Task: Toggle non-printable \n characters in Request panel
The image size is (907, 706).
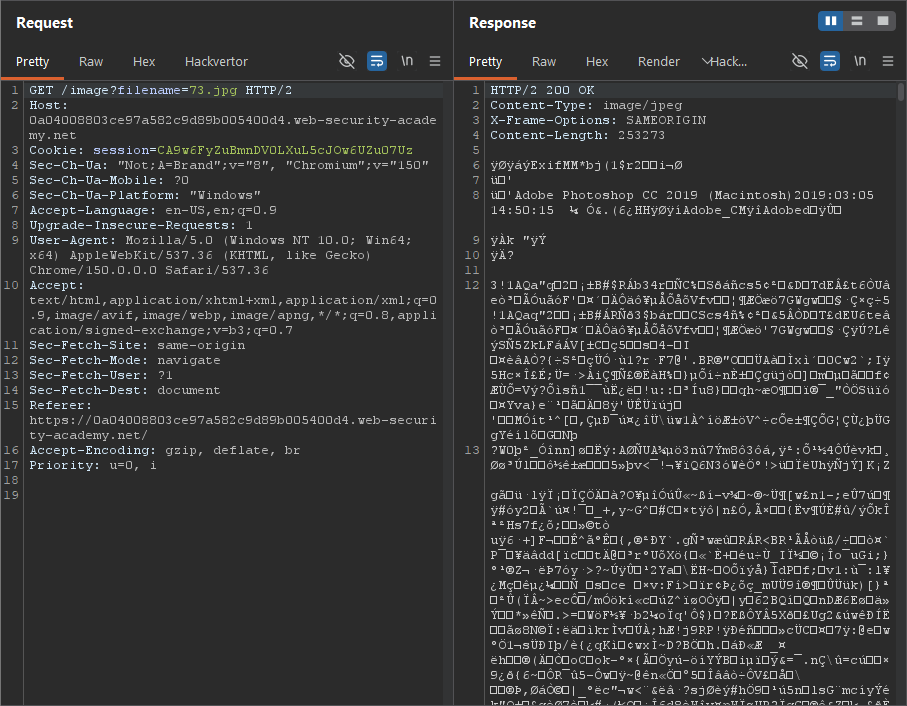Action: 407,61
